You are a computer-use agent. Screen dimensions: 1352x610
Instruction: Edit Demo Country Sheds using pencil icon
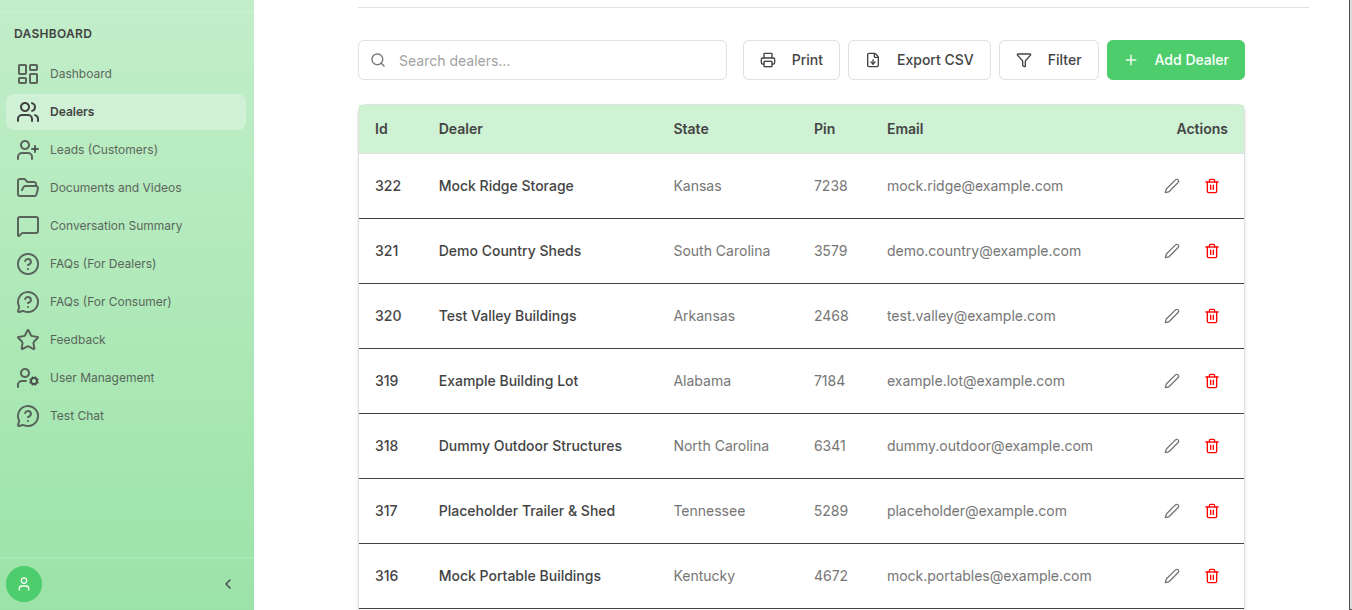click(x=1172, y=251)
